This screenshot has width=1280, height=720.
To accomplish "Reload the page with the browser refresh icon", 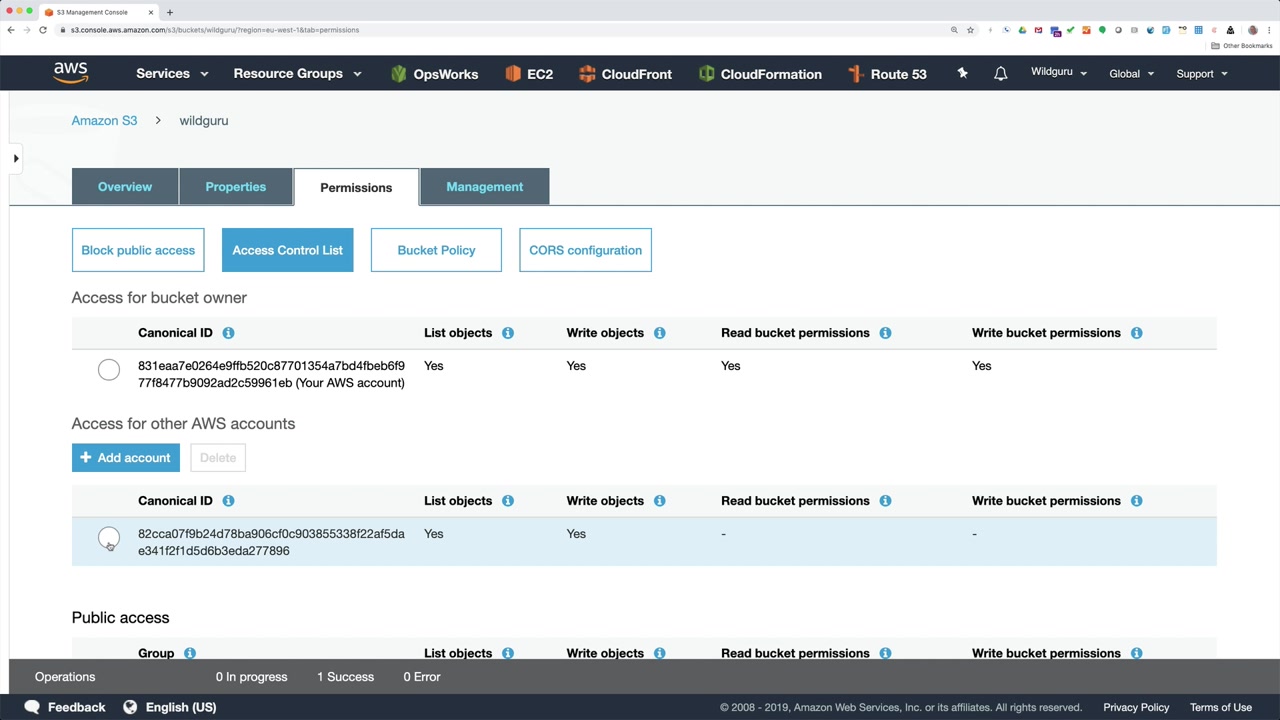I will (x=43, y=30).
